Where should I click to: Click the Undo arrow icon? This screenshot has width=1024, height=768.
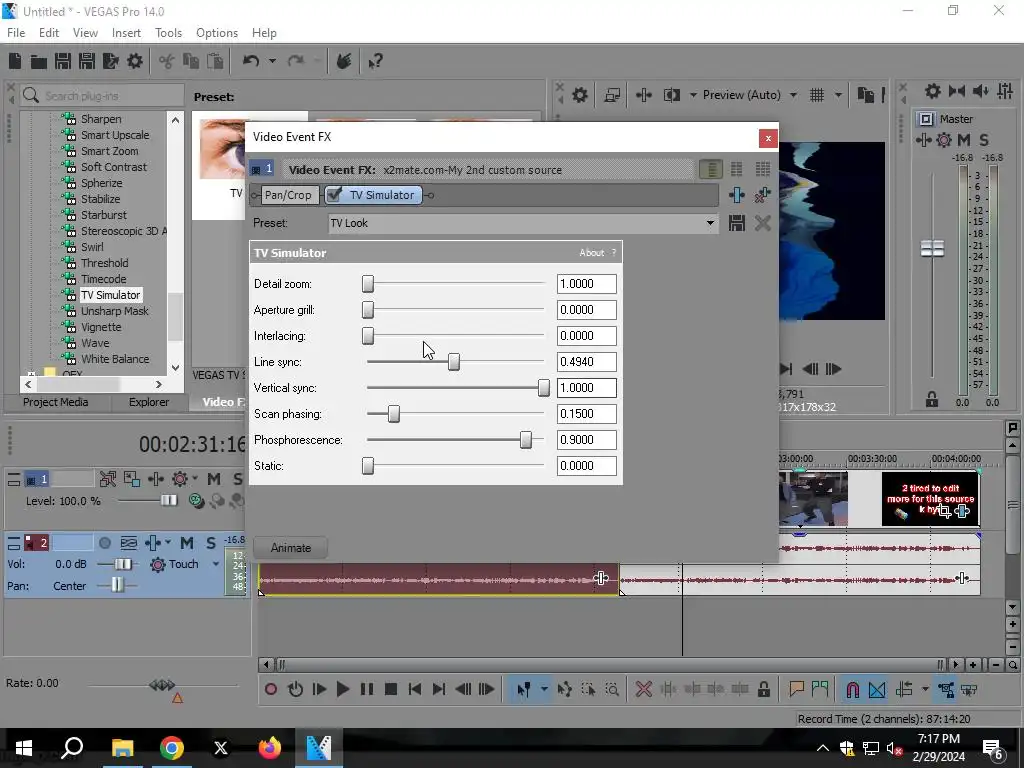[251, 61]
